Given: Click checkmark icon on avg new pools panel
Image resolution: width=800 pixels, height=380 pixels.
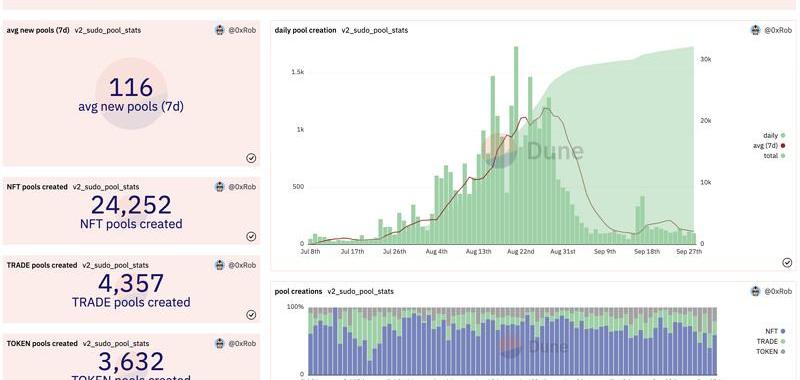Looking at the screenshot, I should click(251, 158).
